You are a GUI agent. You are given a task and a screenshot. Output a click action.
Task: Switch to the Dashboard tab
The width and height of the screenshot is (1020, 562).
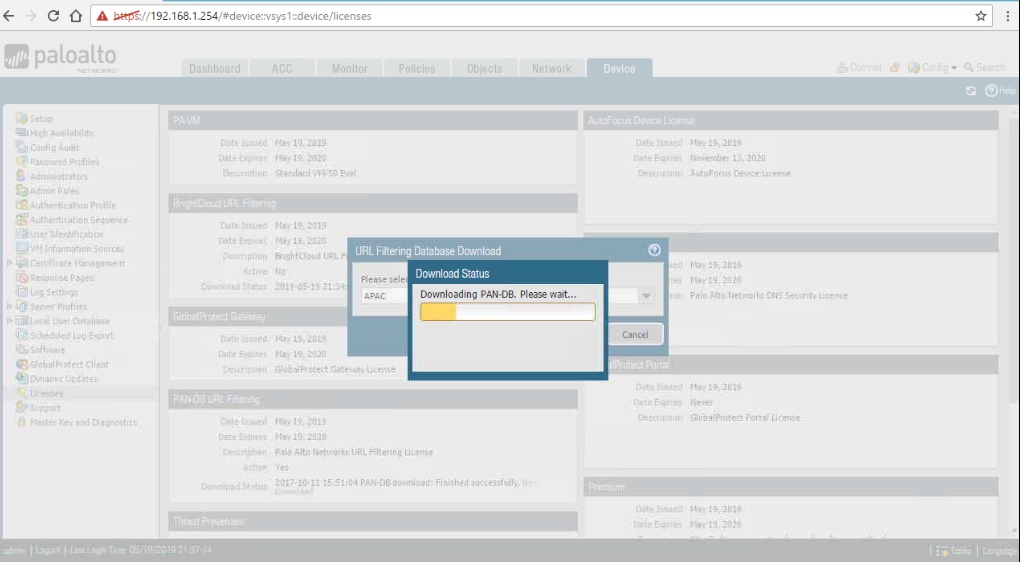click(x=215, y=68)
